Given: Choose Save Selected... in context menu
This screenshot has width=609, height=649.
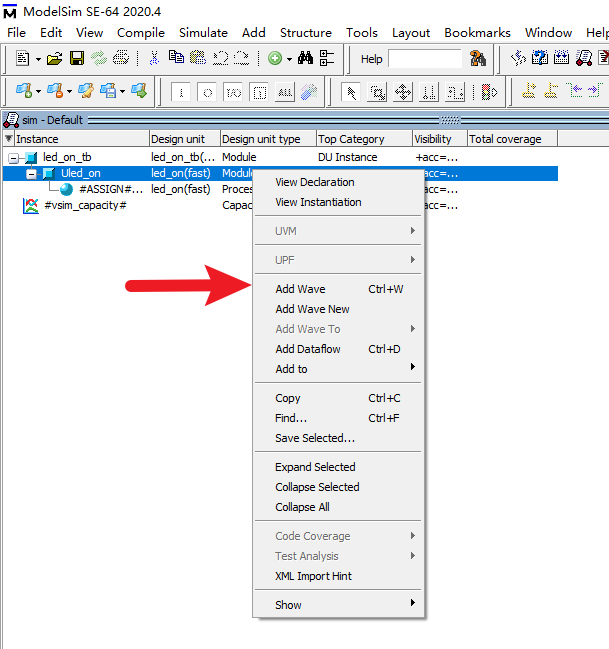Looking at the screenshot, I should [338, 438].
